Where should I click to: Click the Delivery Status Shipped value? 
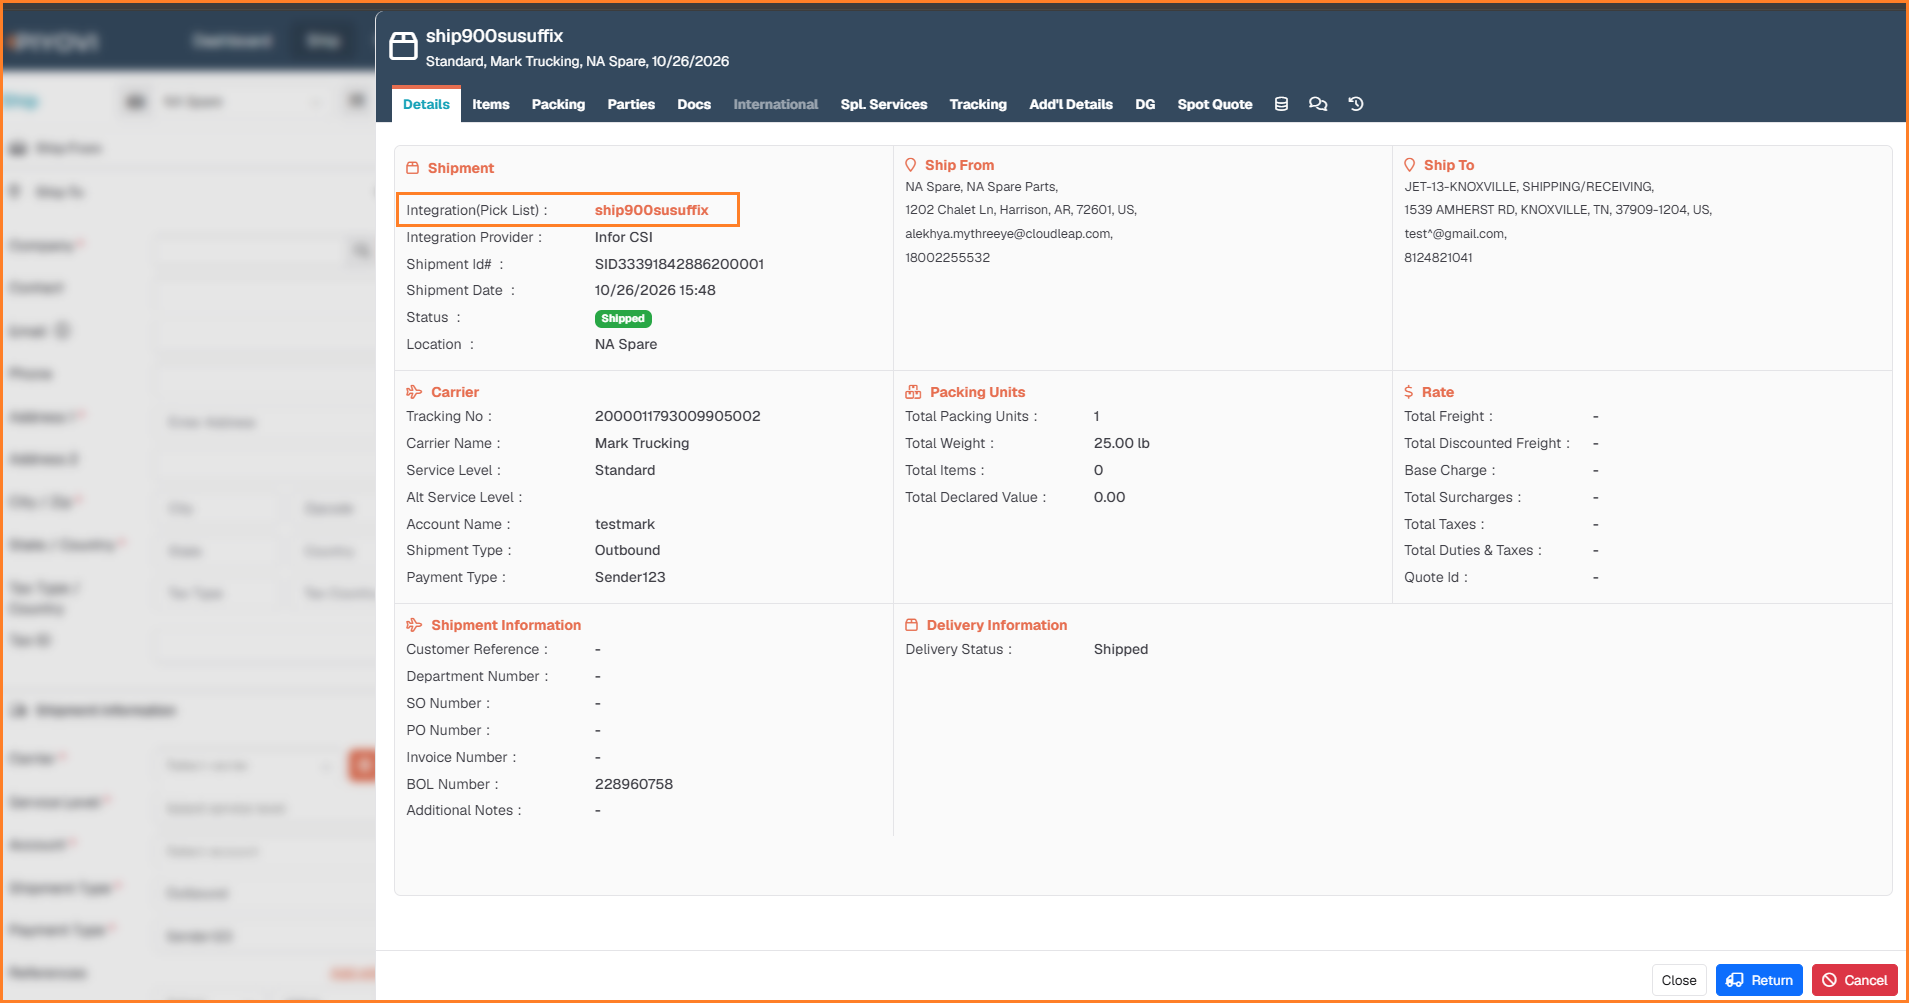click(x=1121, y=649)
